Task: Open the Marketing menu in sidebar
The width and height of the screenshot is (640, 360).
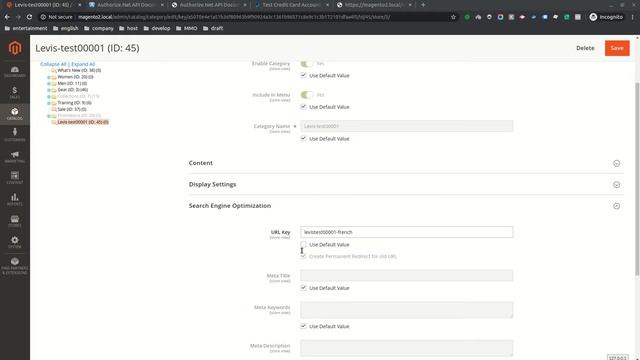Action: (15, 157)
